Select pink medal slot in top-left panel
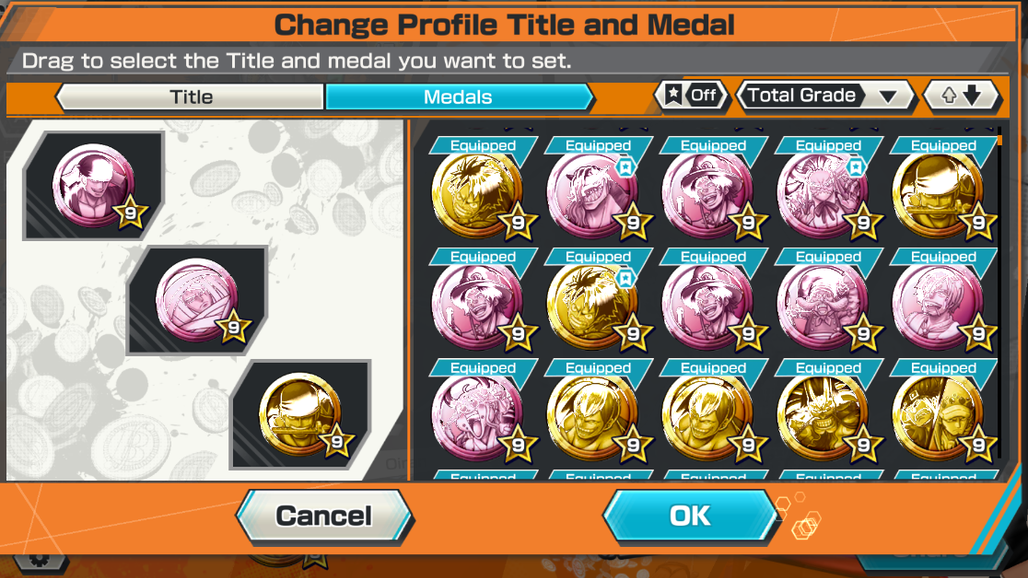The width and height of the screenshot is (1028, 578). pyautogui.click(x=94, y=186)
